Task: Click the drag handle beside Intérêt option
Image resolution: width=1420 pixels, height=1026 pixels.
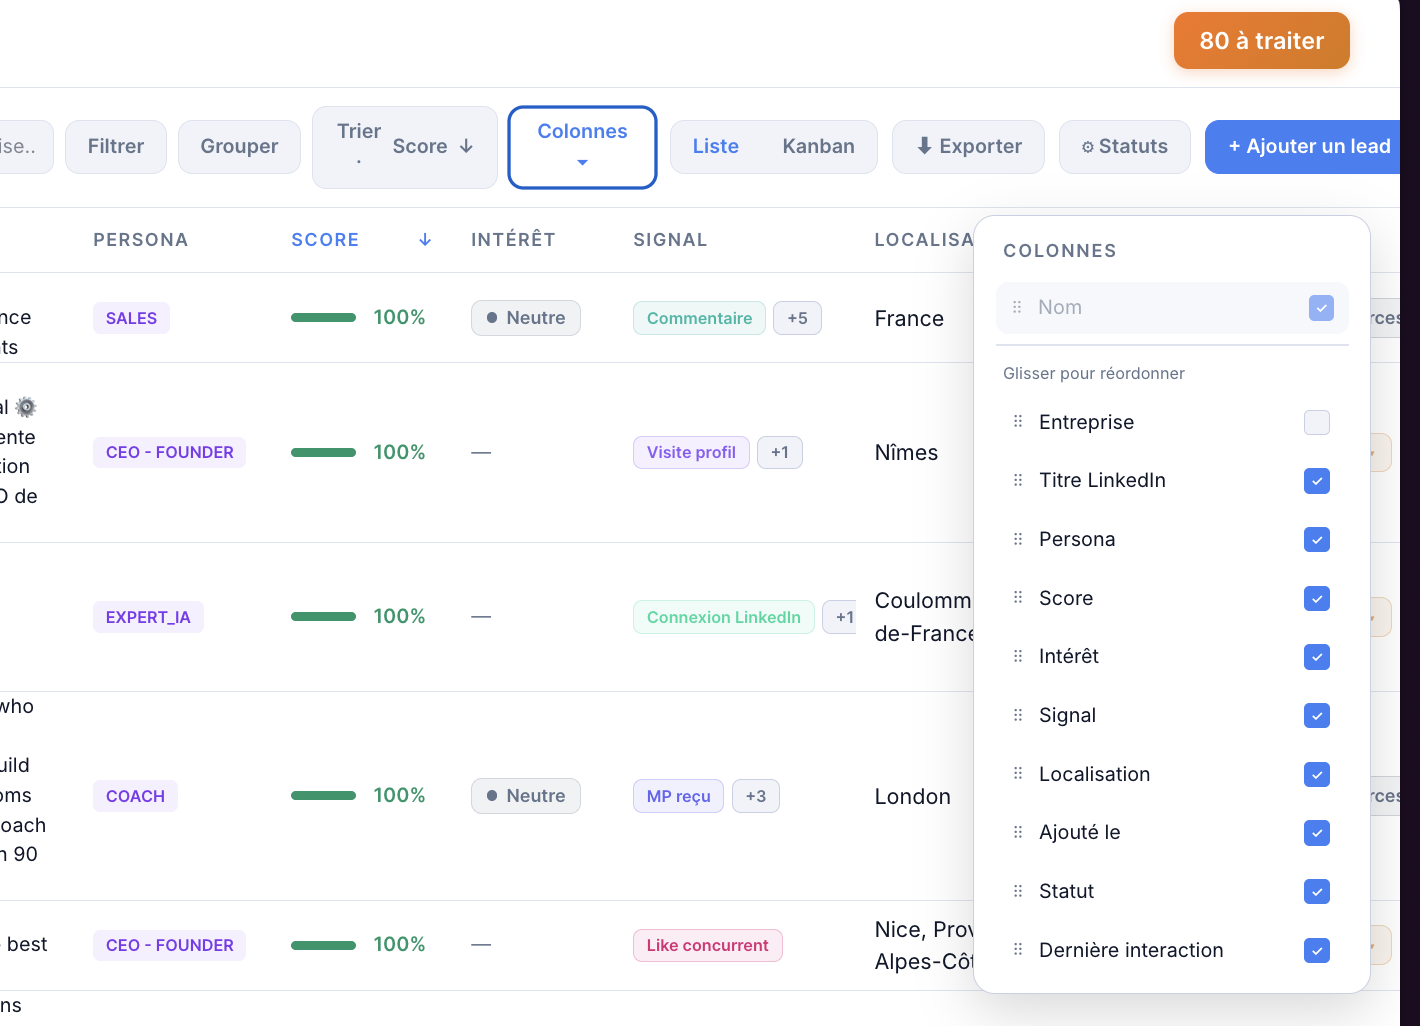Action: point(1018,656)
